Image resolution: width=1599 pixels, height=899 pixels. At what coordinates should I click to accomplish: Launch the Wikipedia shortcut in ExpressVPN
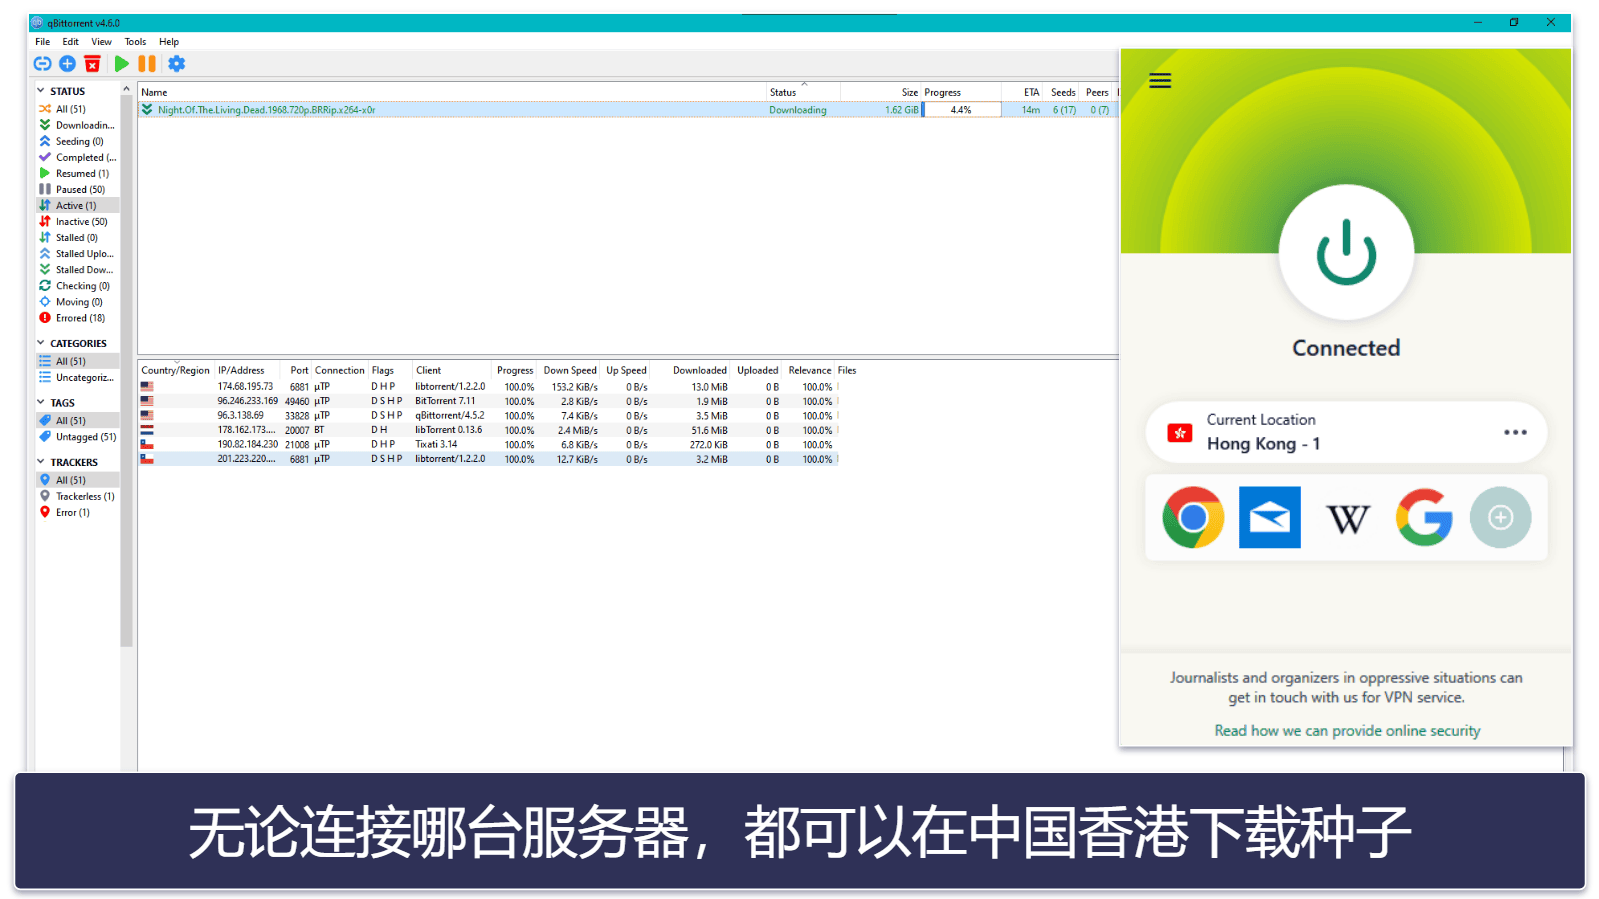click(x=1347, y=518)
